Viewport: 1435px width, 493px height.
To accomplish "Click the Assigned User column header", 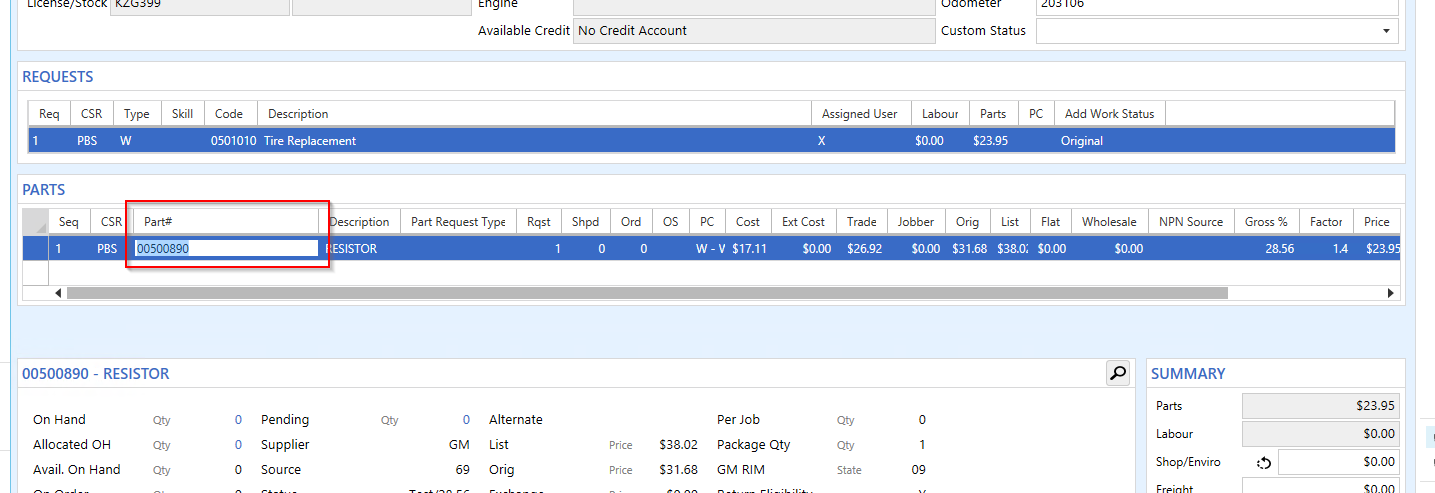I will [x=859, y=114].
